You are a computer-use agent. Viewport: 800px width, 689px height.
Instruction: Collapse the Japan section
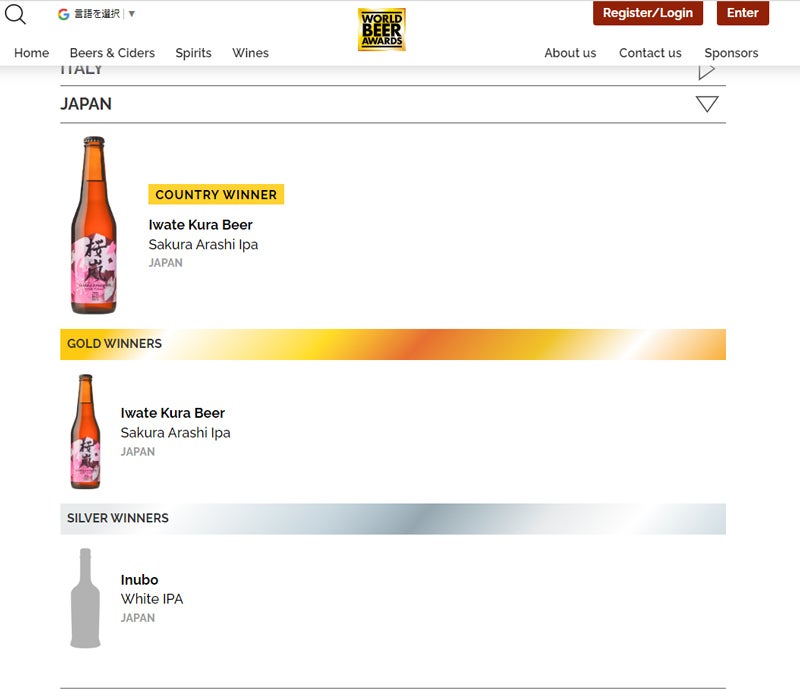pos(706,104)
